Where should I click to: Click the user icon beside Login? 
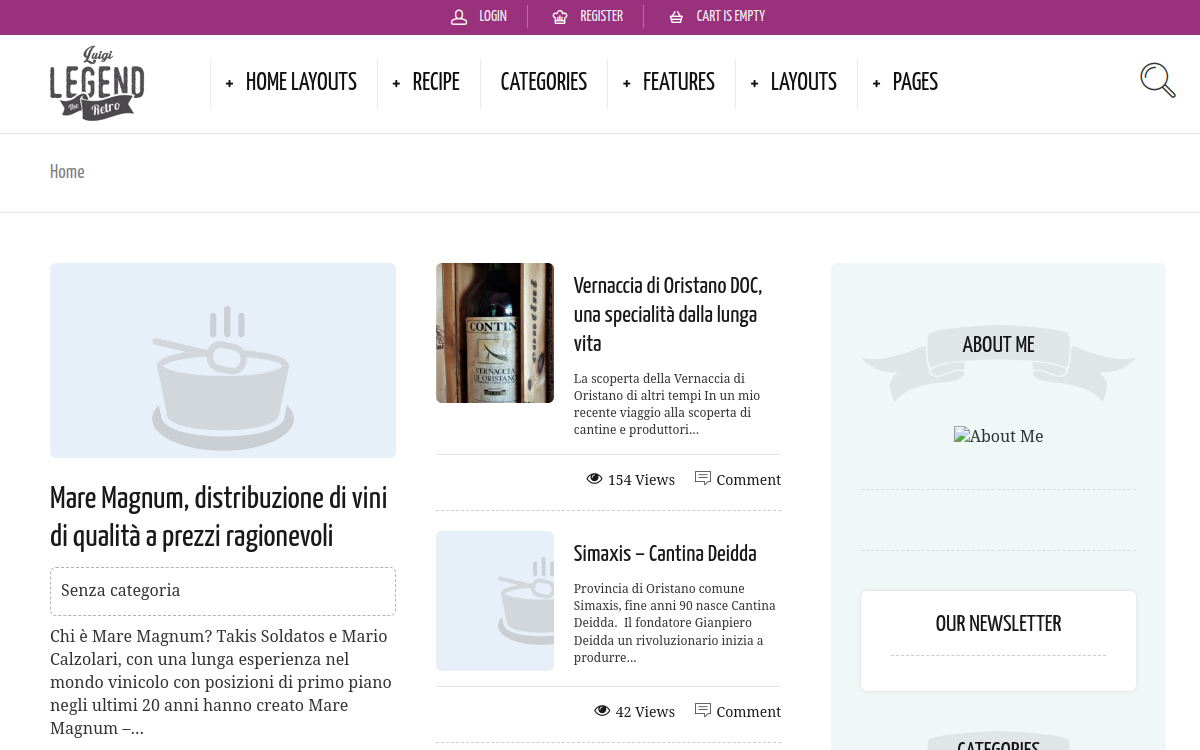tap(459, 17)
